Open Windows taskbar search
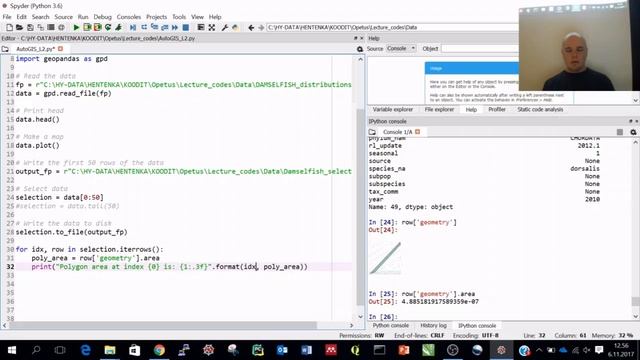Image resolution: width=640 pixels, height=360 pixels. (36, 350)
